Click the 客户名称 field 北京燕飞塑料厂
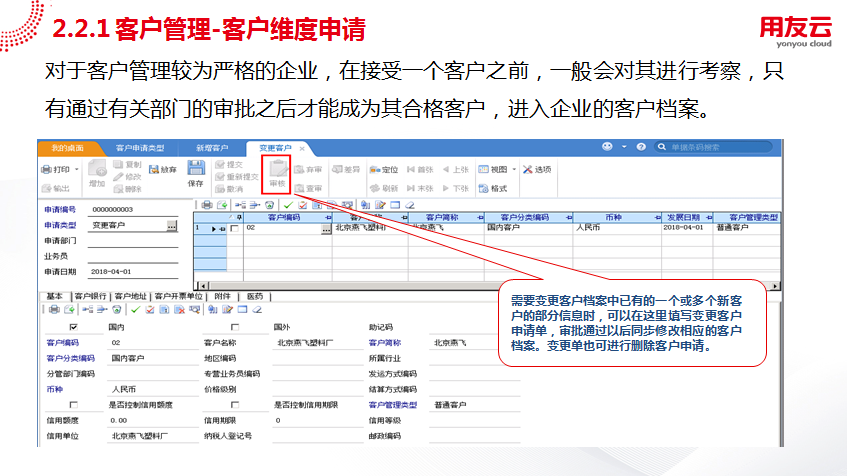Screen dimensions: 847x476 [x=318, y=343]
